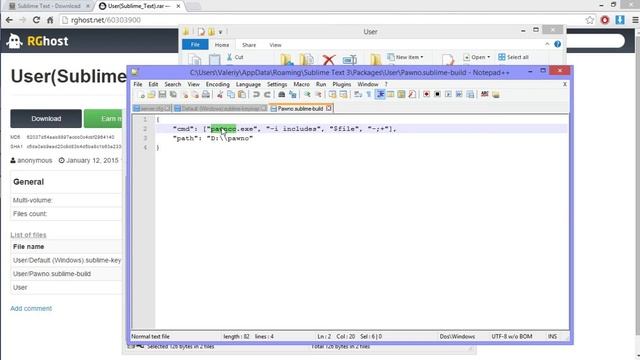640x360 pixels.
Task: Click the Share tab in Explorer ribbon
Action: point(249,45)
